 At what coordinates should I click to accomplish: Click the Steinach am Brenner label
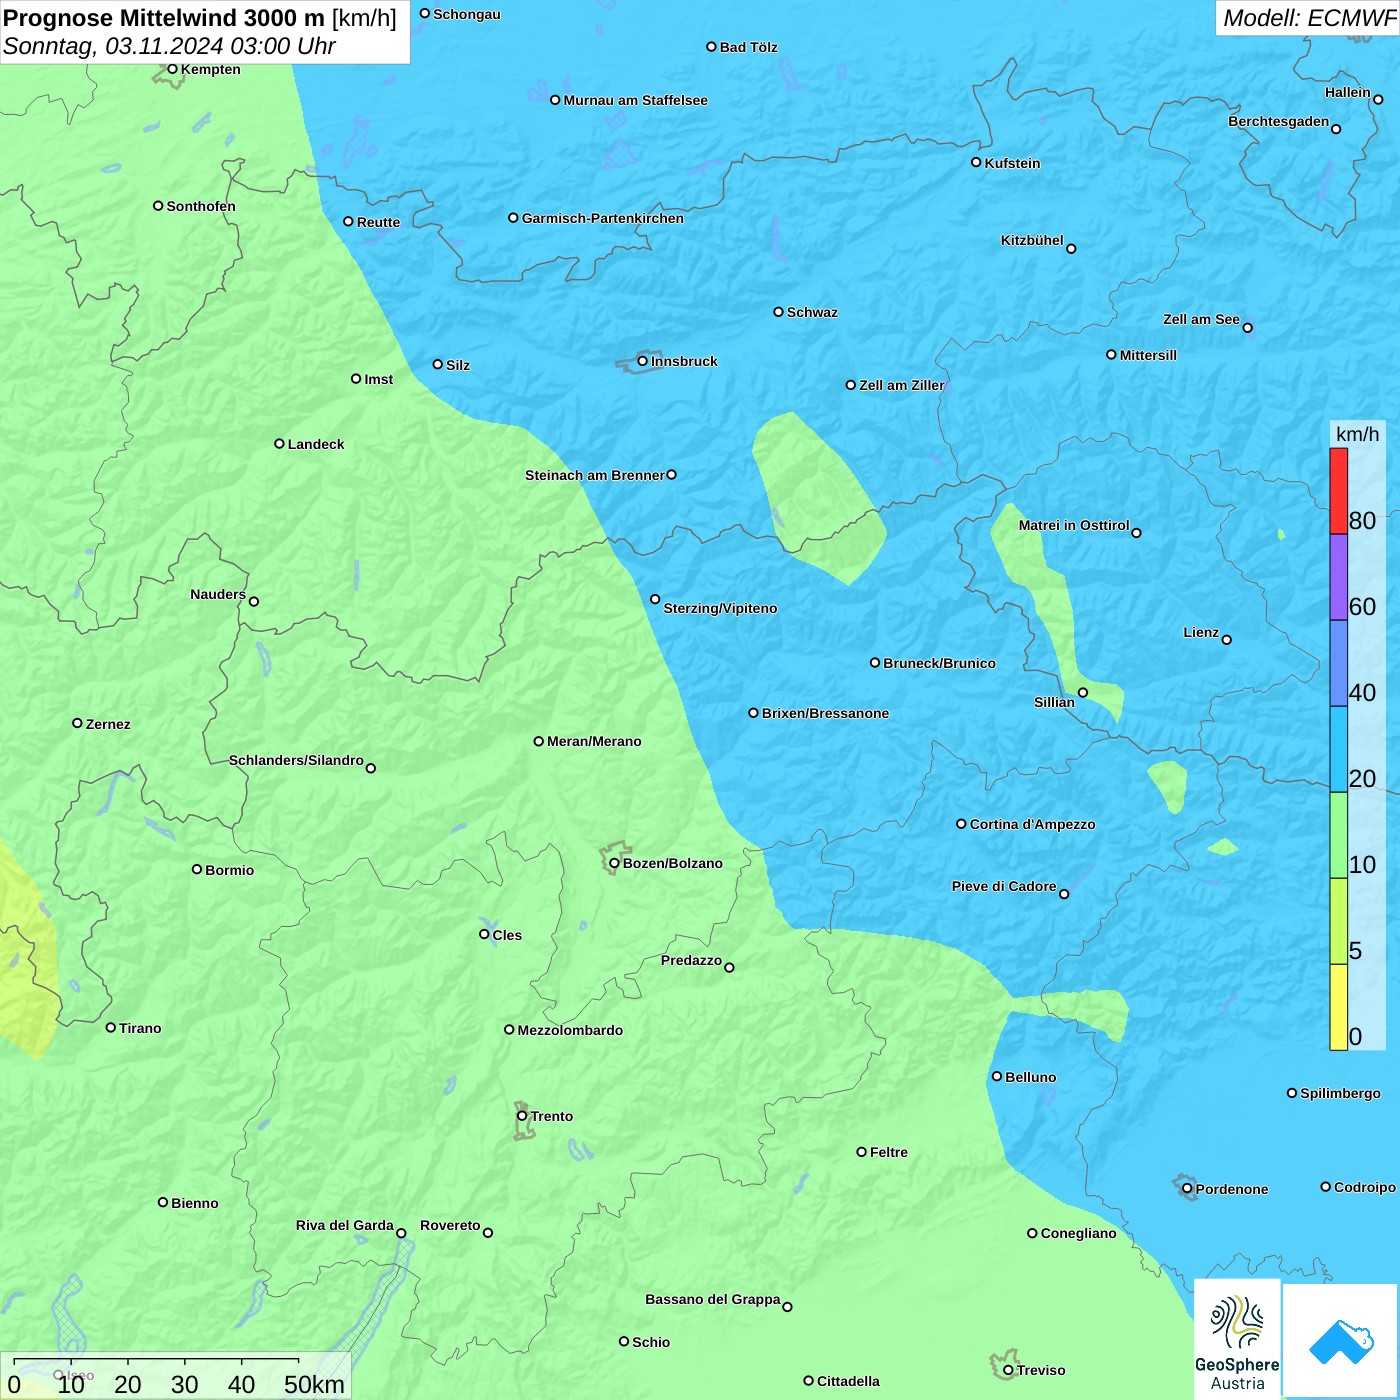point(595,475)
